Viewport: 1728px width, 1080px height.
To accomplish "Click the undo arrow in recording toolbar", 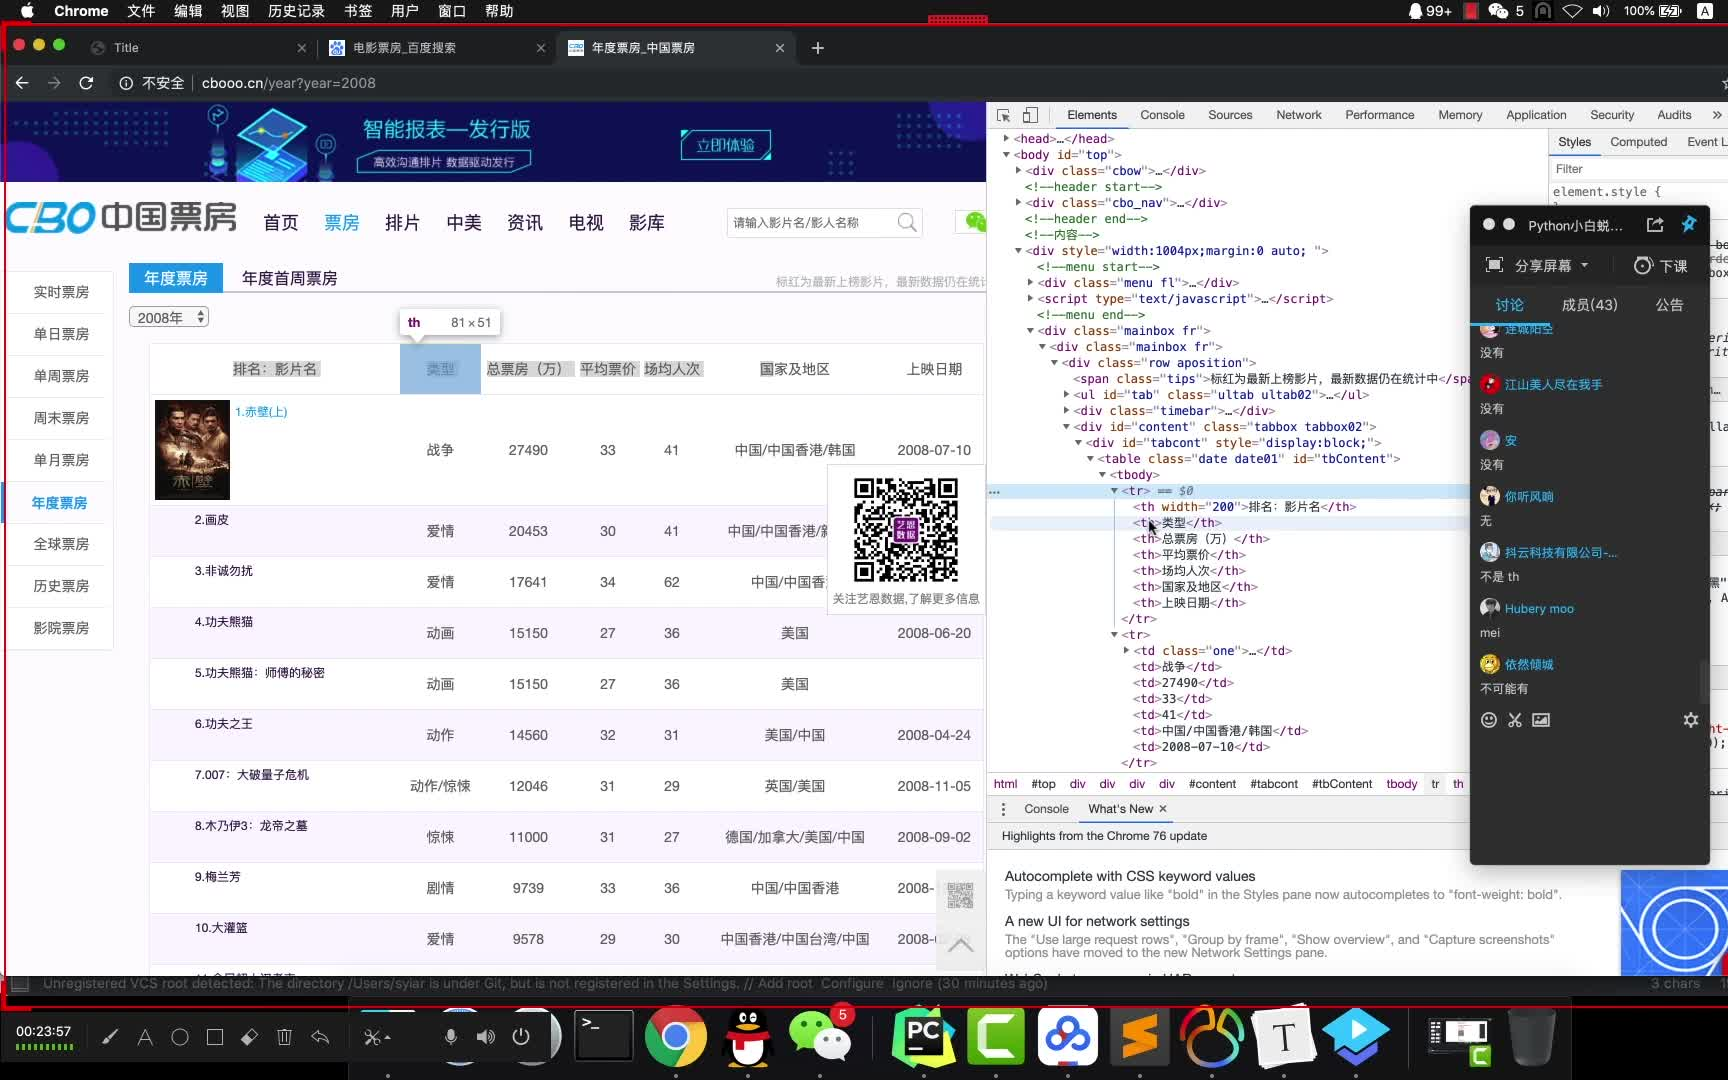I will pyautogui.click(x=320, y=1037).
